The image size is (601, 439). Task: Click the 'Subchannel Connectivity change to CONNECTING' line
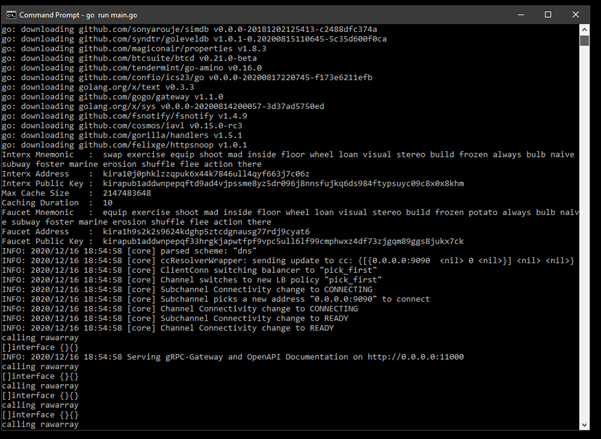tap(187, 289)
